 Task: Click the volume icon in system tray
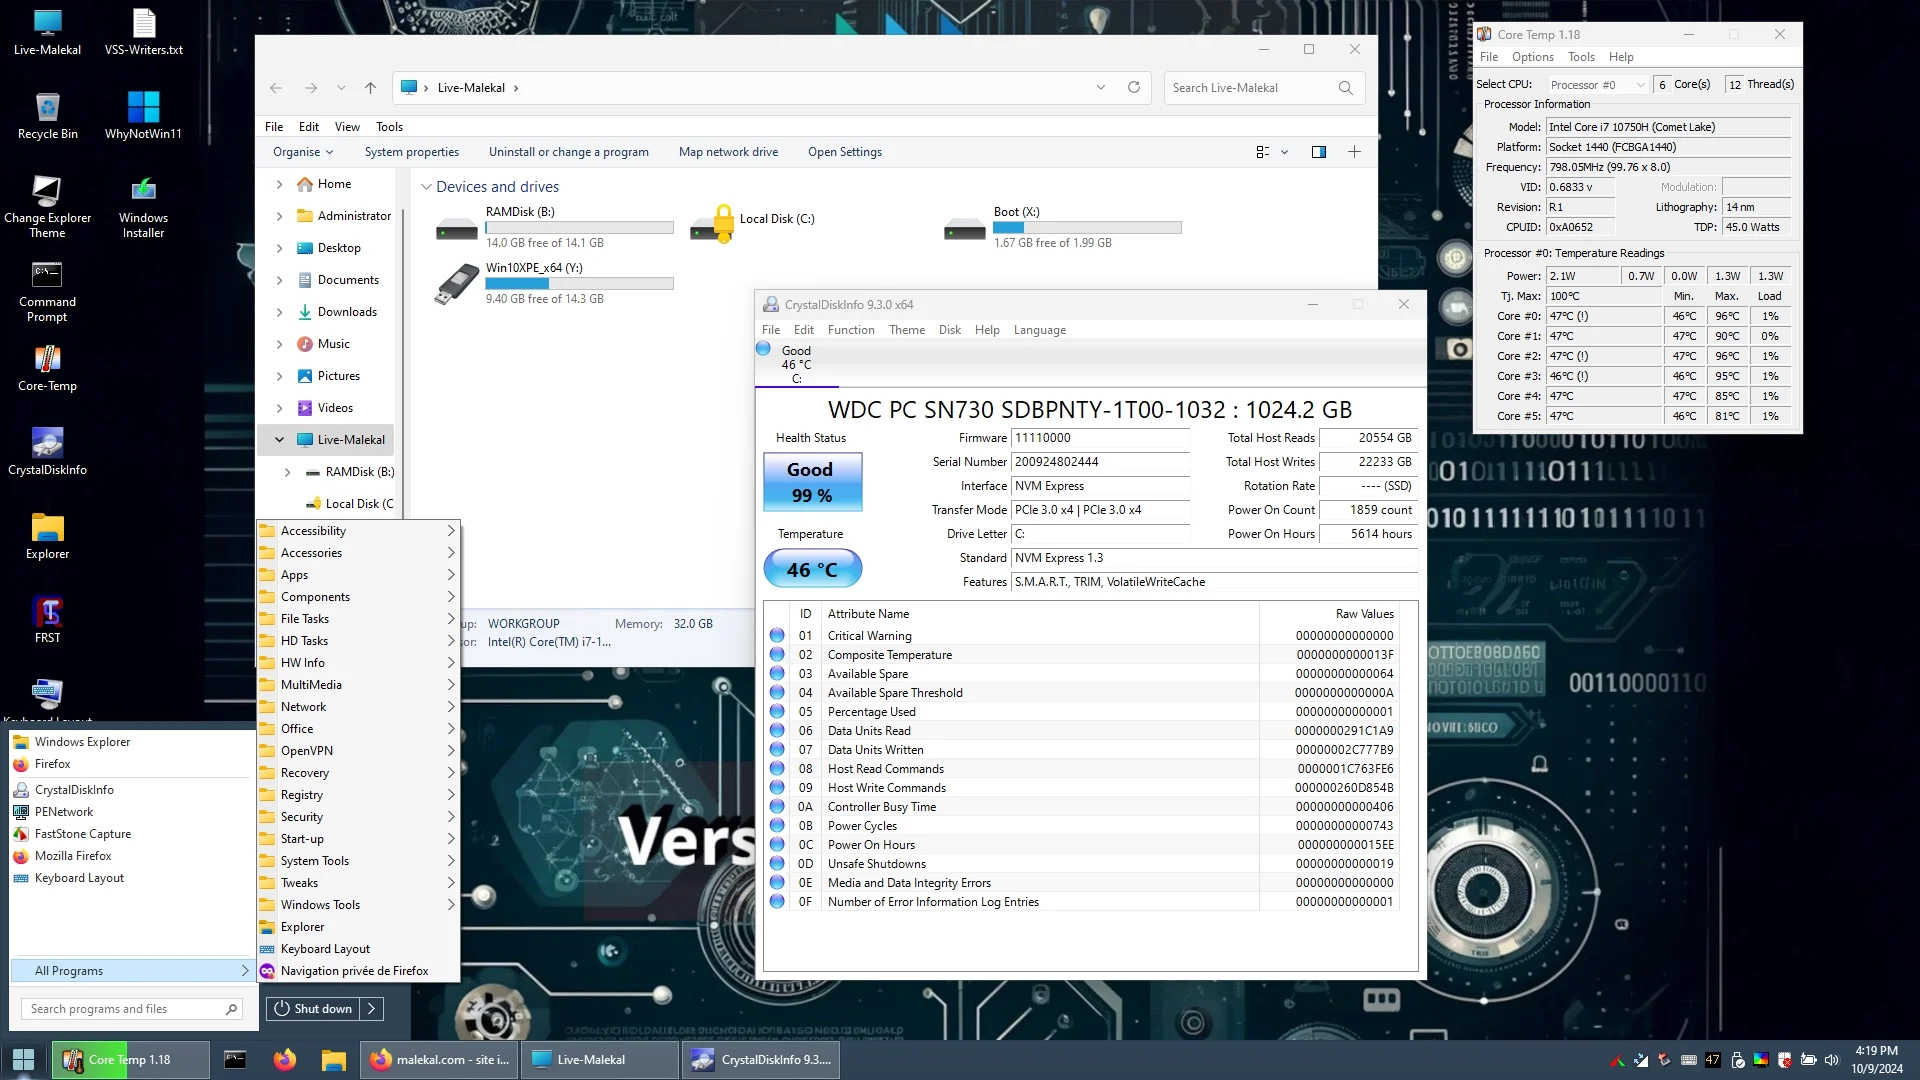[1831, 1060]
